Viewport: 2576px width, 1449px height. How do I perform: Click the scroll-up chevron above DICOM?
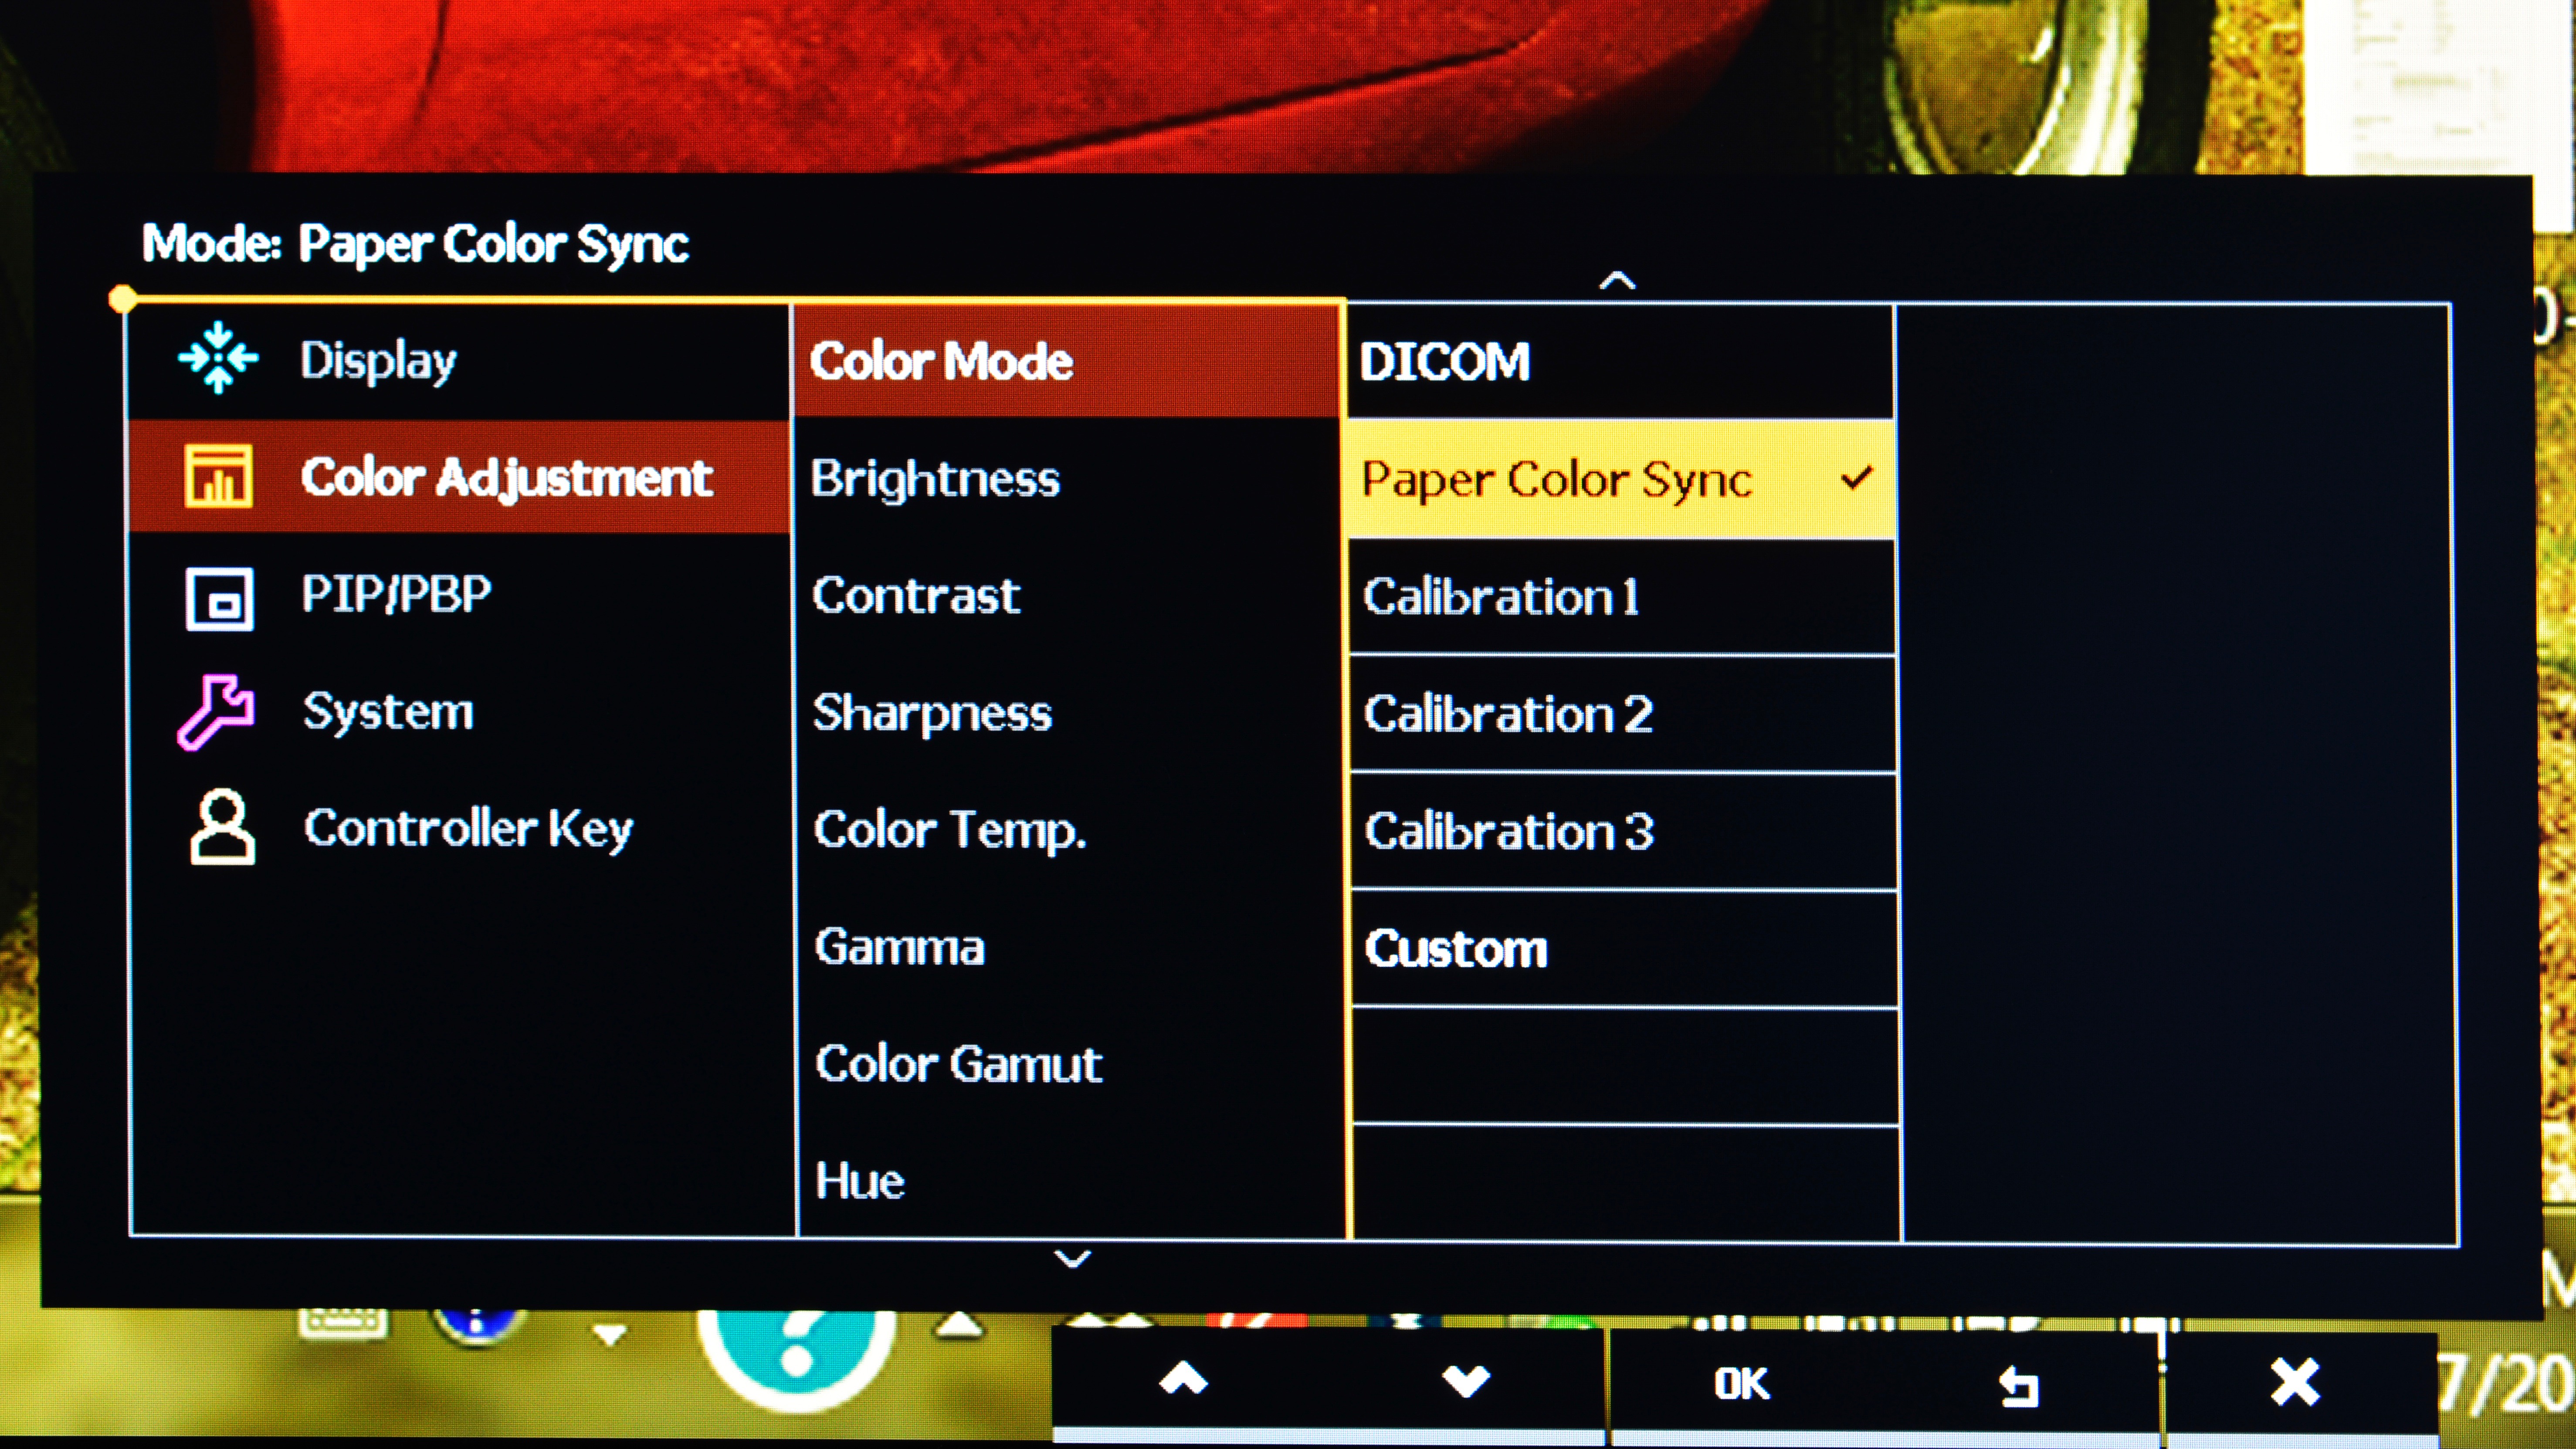pos(1617,281)
